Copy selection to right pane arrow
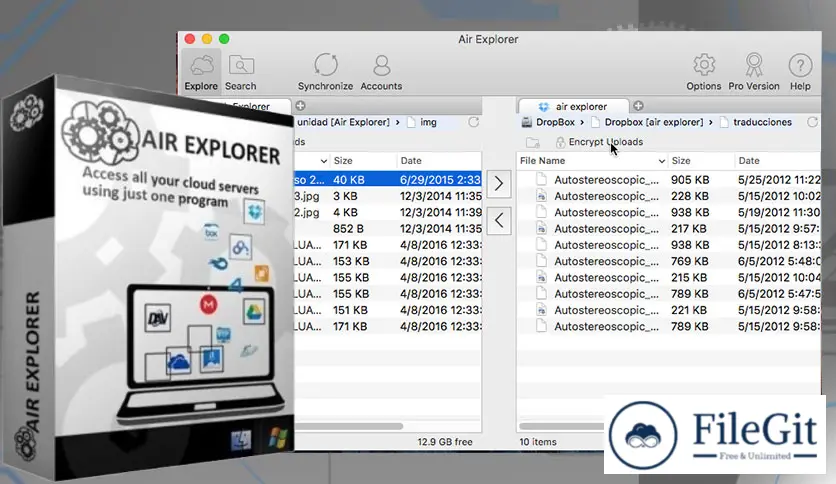The height and width of the screenshot is (484, 836). [499, 183]
